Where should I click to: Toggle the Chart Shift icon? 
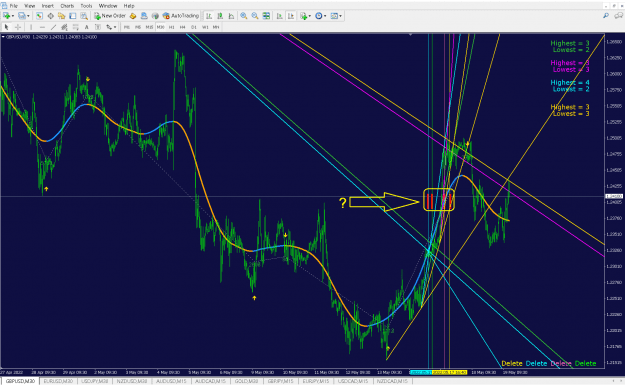point(291,16)
